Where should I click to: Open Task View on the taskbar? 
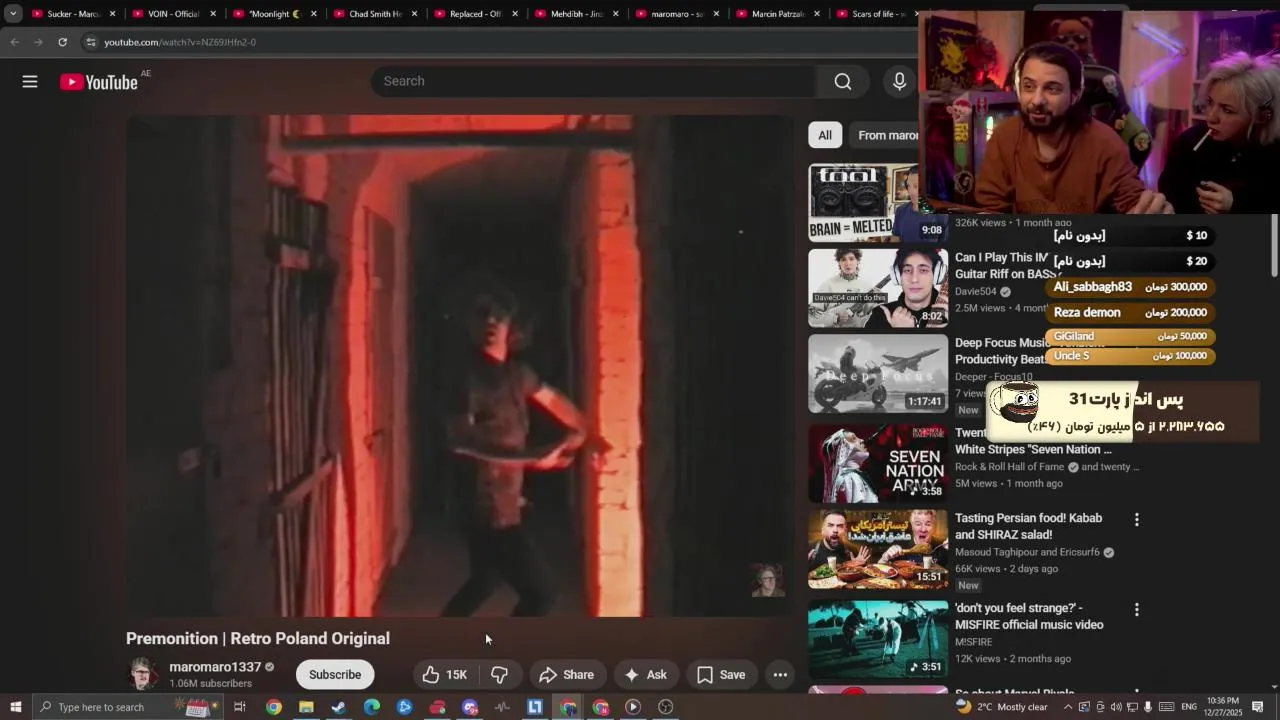[240, 707]
